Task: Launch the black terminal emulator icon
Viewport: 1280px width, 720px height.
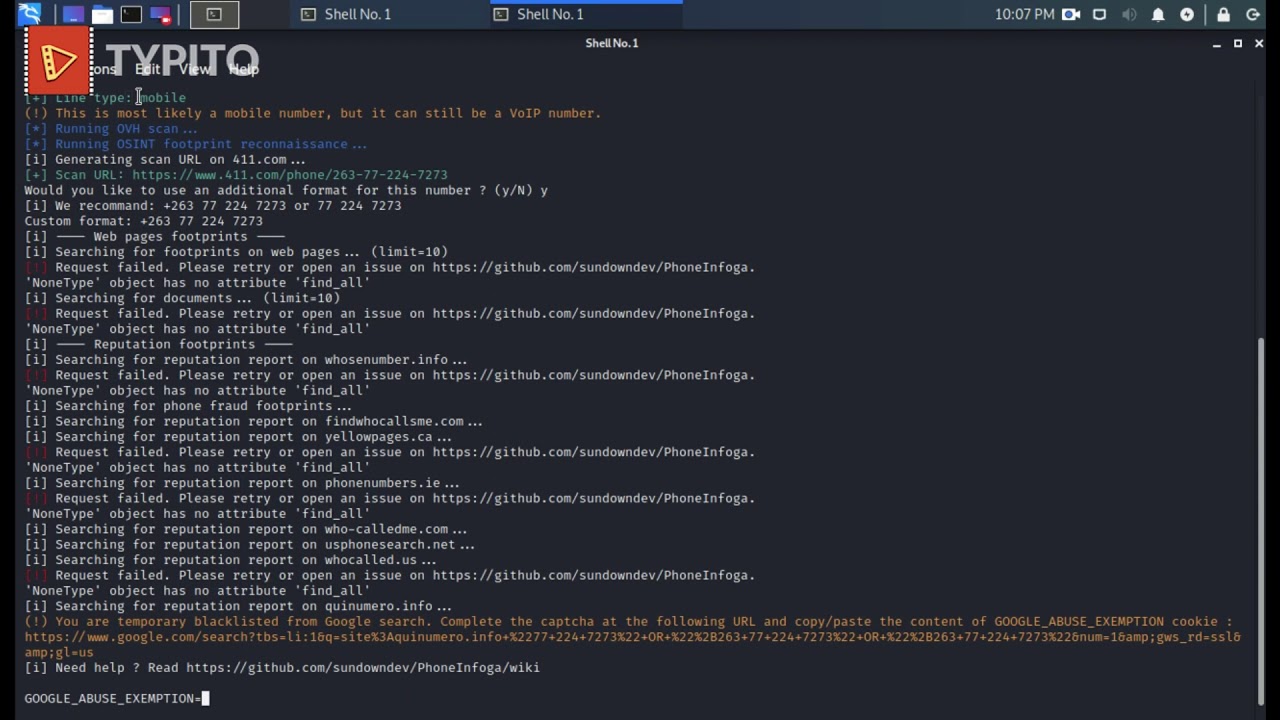Action: click(131, 14)
